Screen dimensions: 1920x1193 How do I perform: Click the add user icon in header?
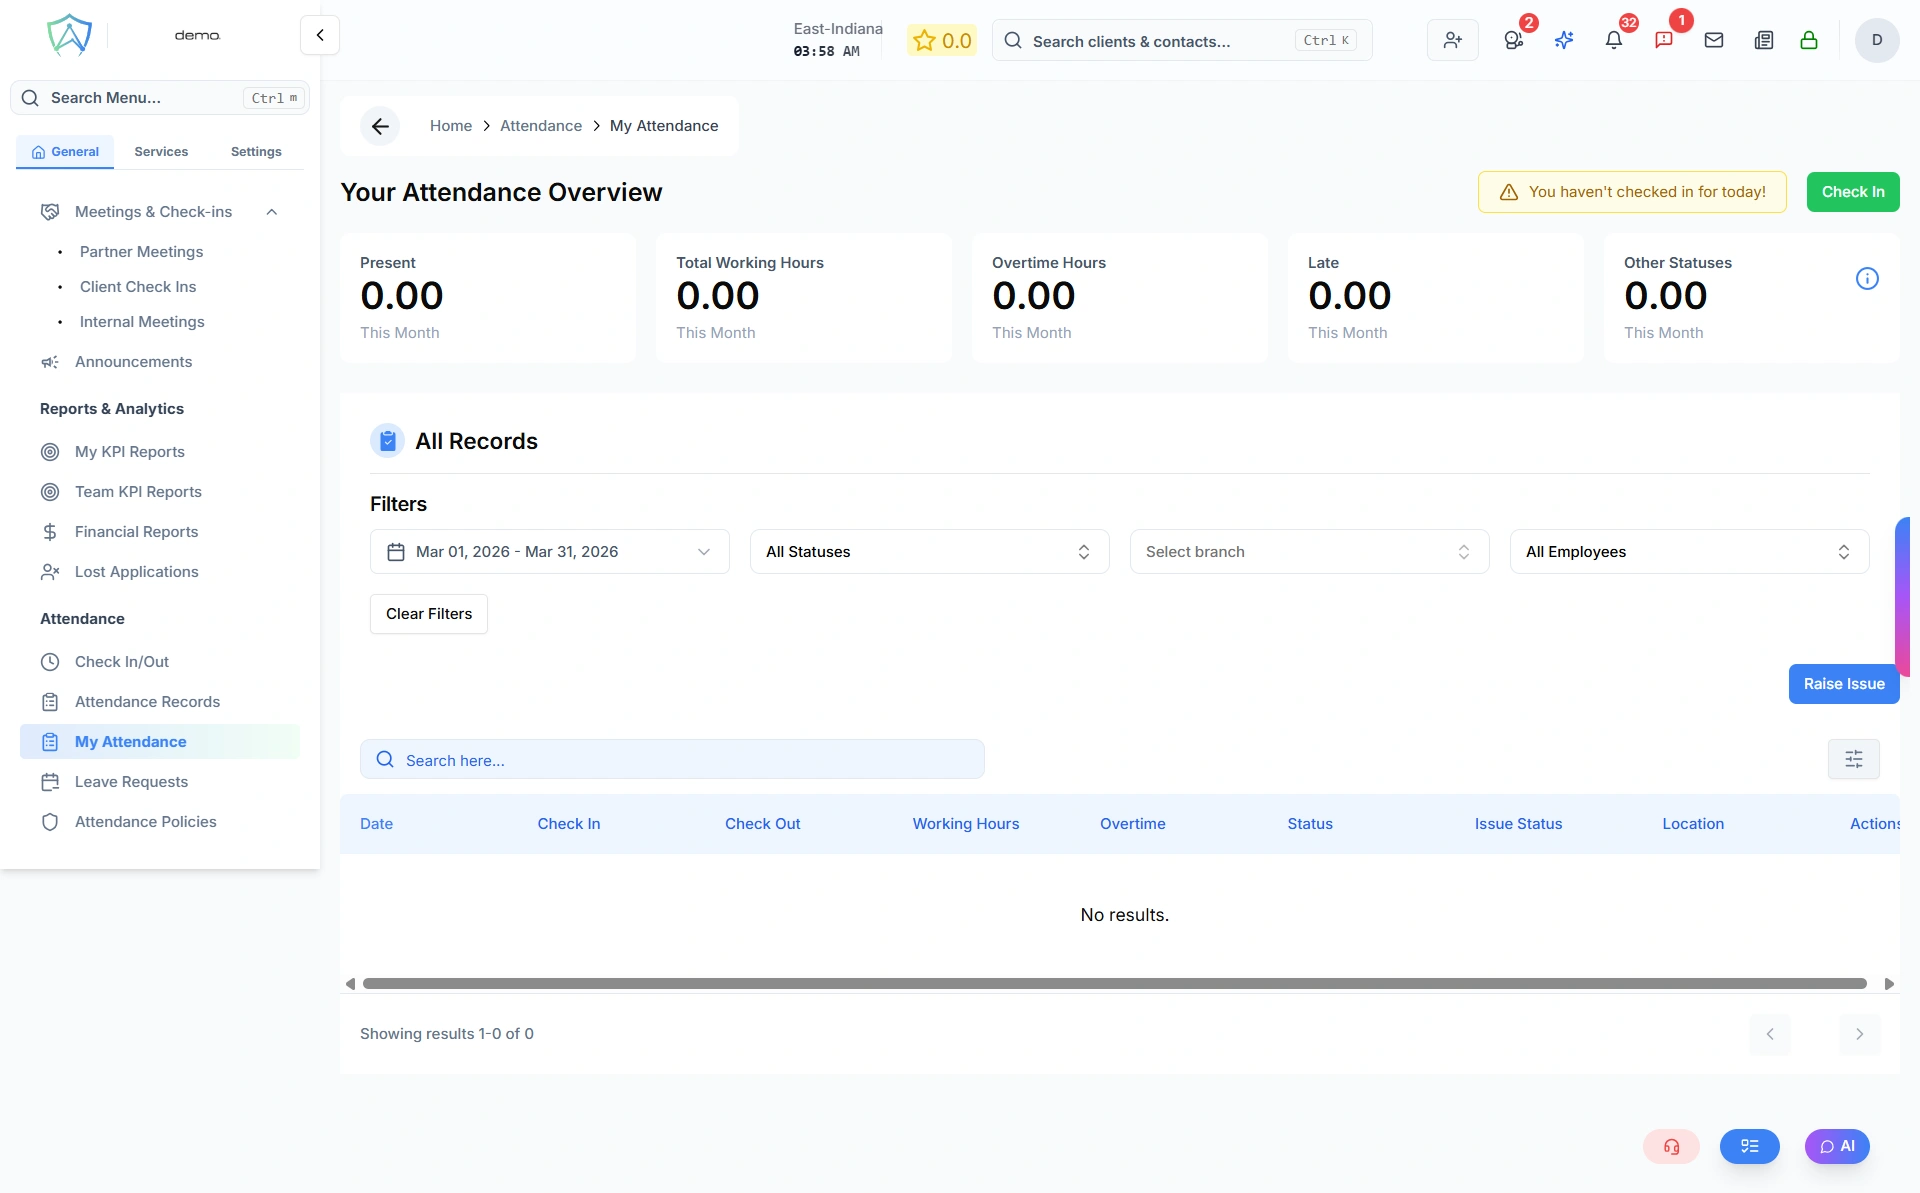[x=1452, y=40]
